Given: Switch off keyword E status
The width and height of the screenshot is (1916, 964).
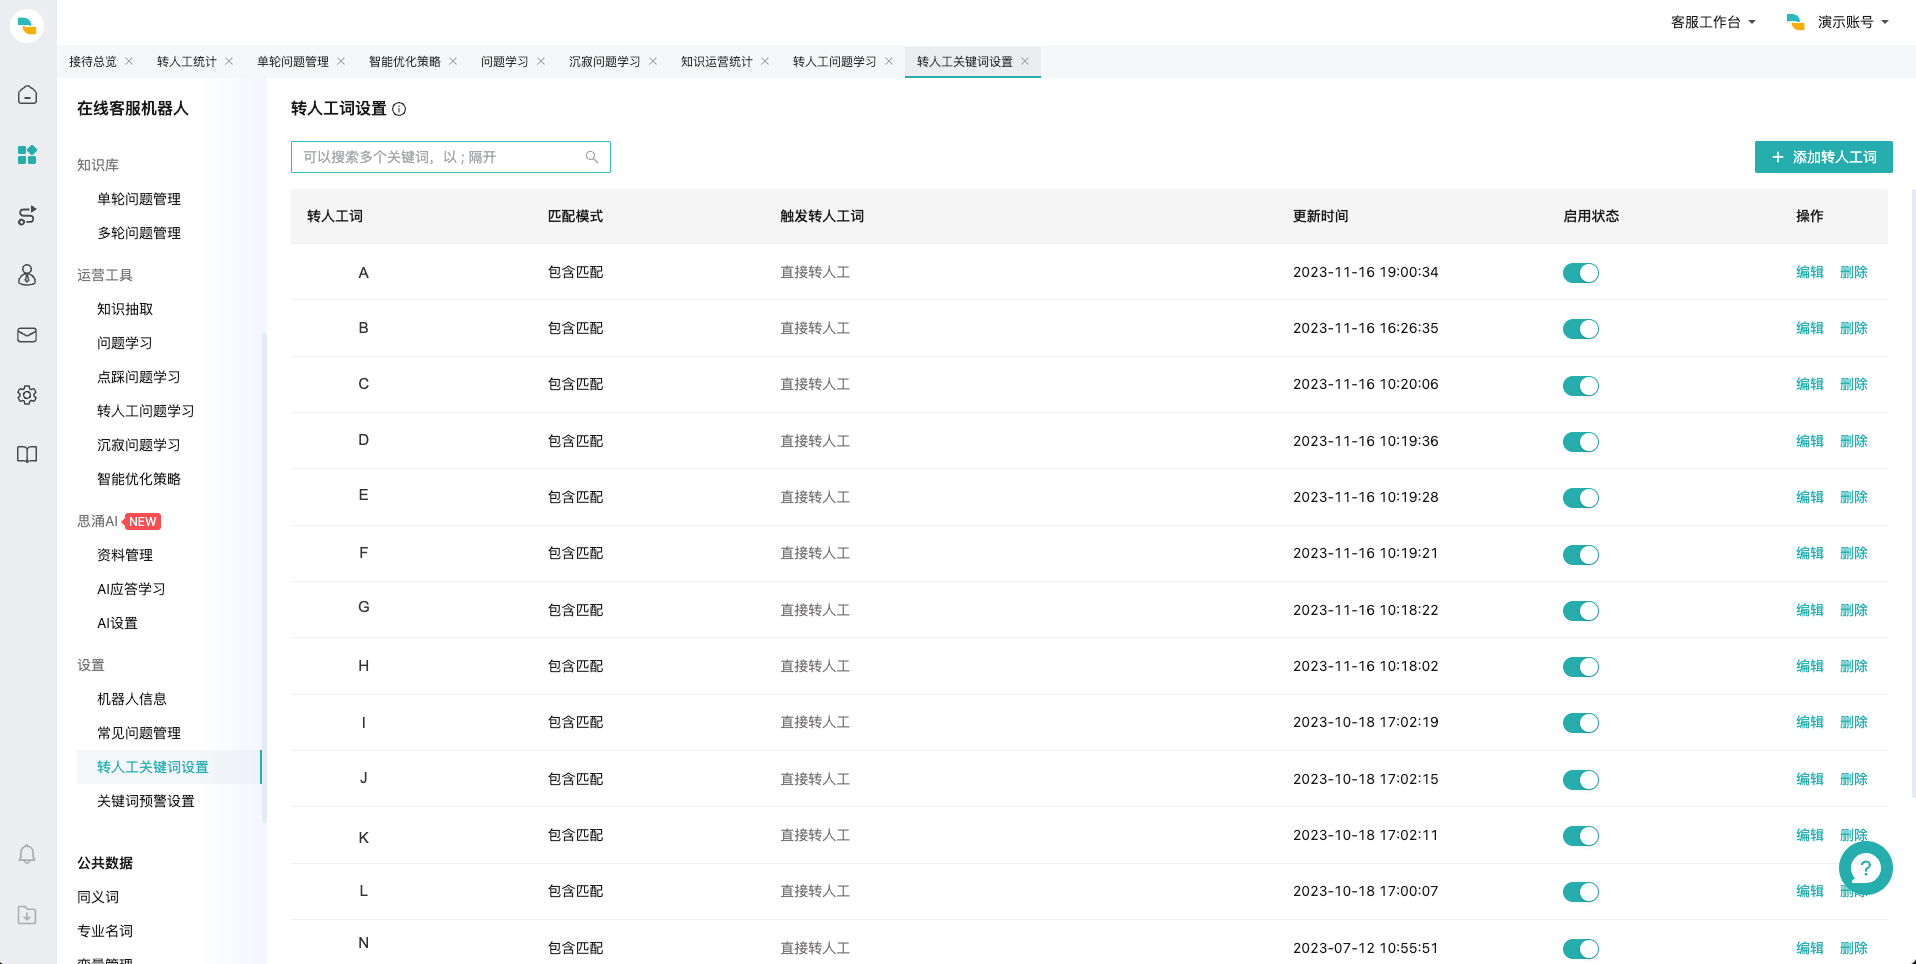Looking at the screenshot, I should pyautogui.click(x=1581, y=498).
